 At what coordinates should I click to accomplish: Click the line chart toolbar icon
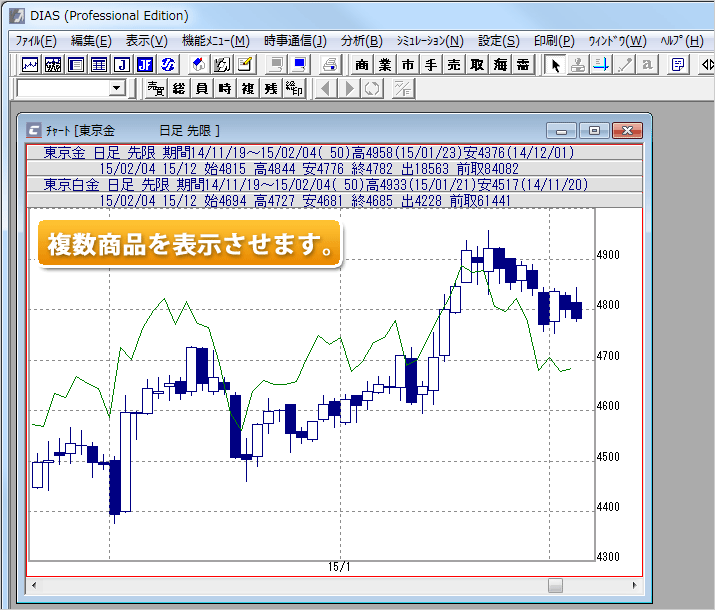coord(30,65)
